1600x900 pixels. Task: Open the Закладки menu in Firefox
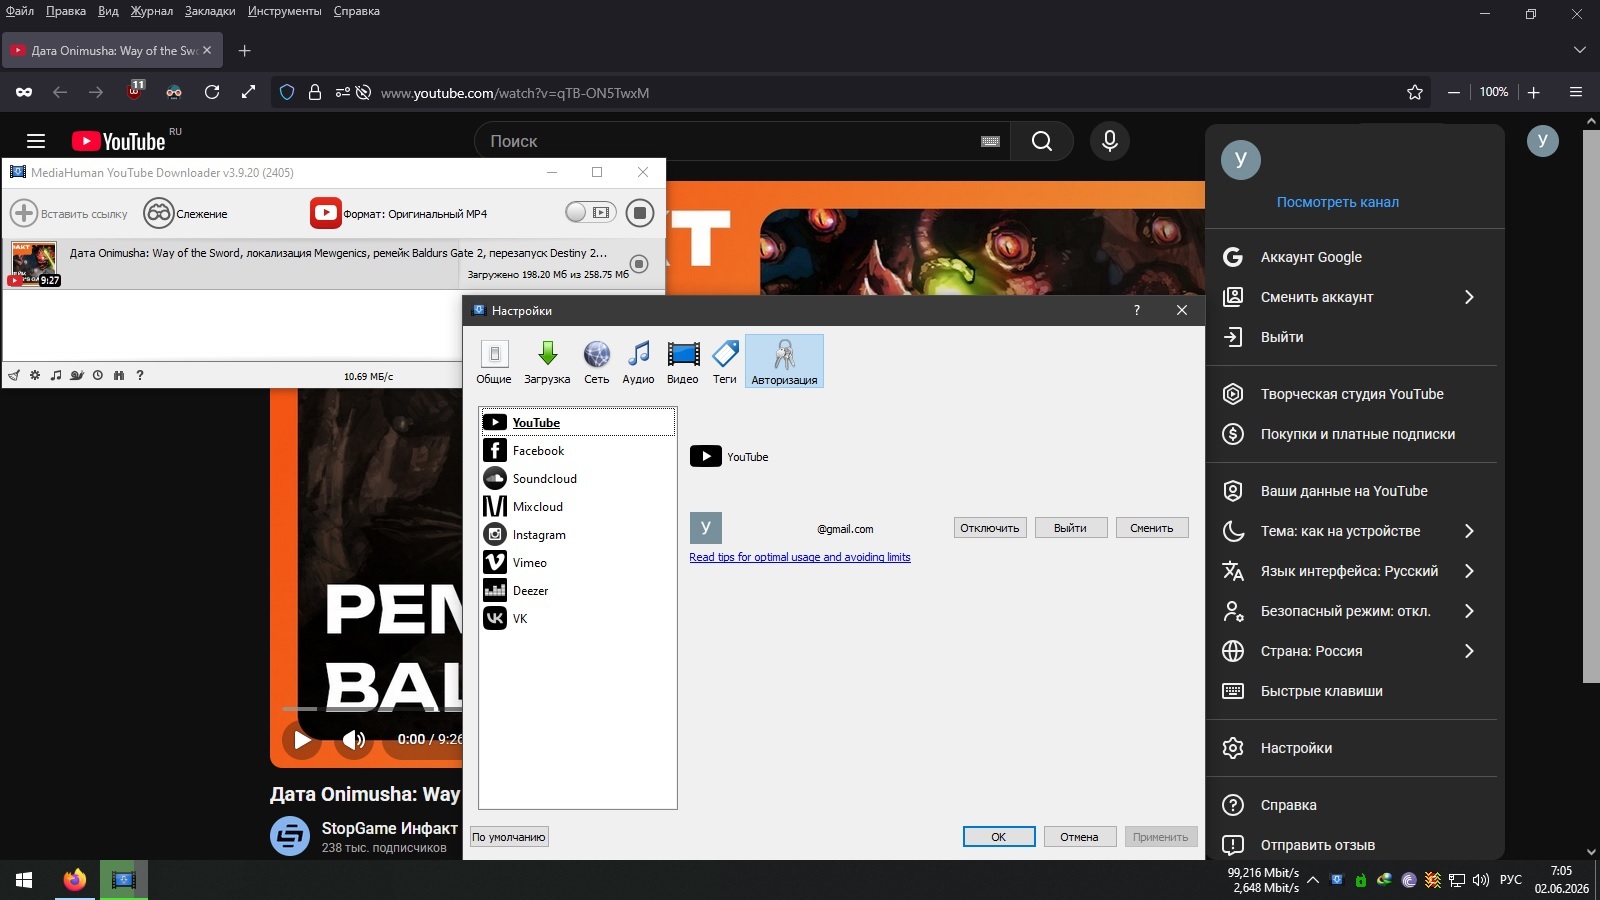(210, 11)
